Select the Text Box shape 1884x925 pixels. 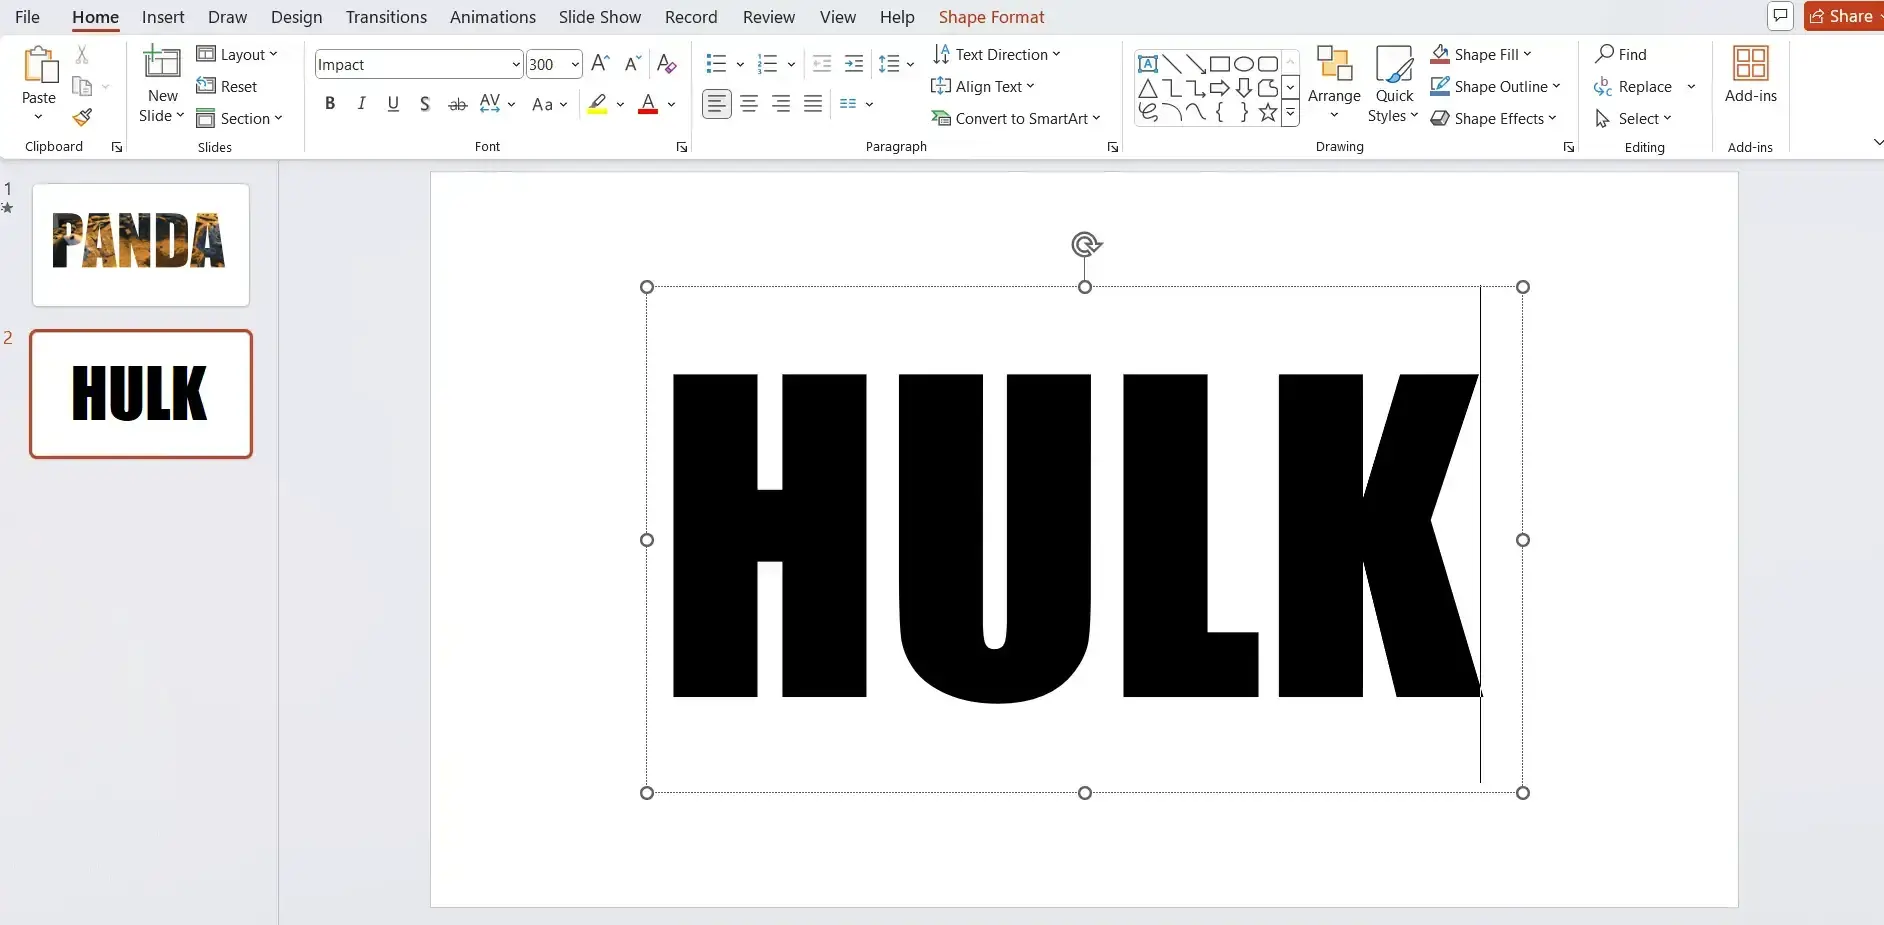click(1148, 64)
